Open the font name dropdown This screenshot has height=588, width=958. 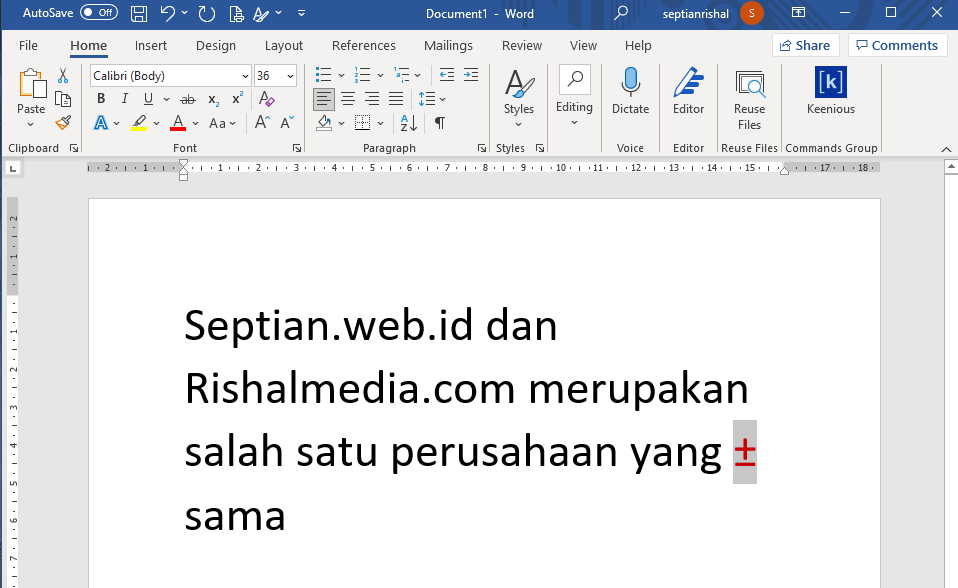click(x=245, y=76)
